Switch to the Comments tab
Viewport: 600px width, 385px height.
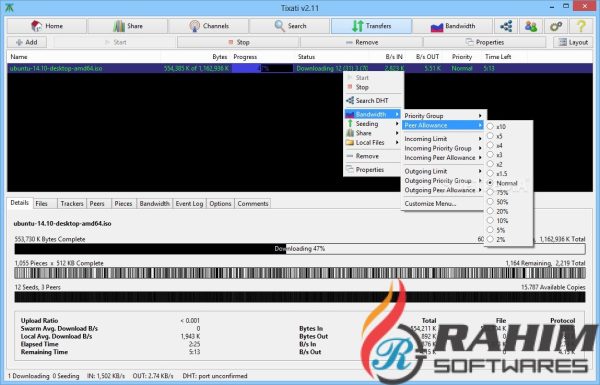coord(253,204)
